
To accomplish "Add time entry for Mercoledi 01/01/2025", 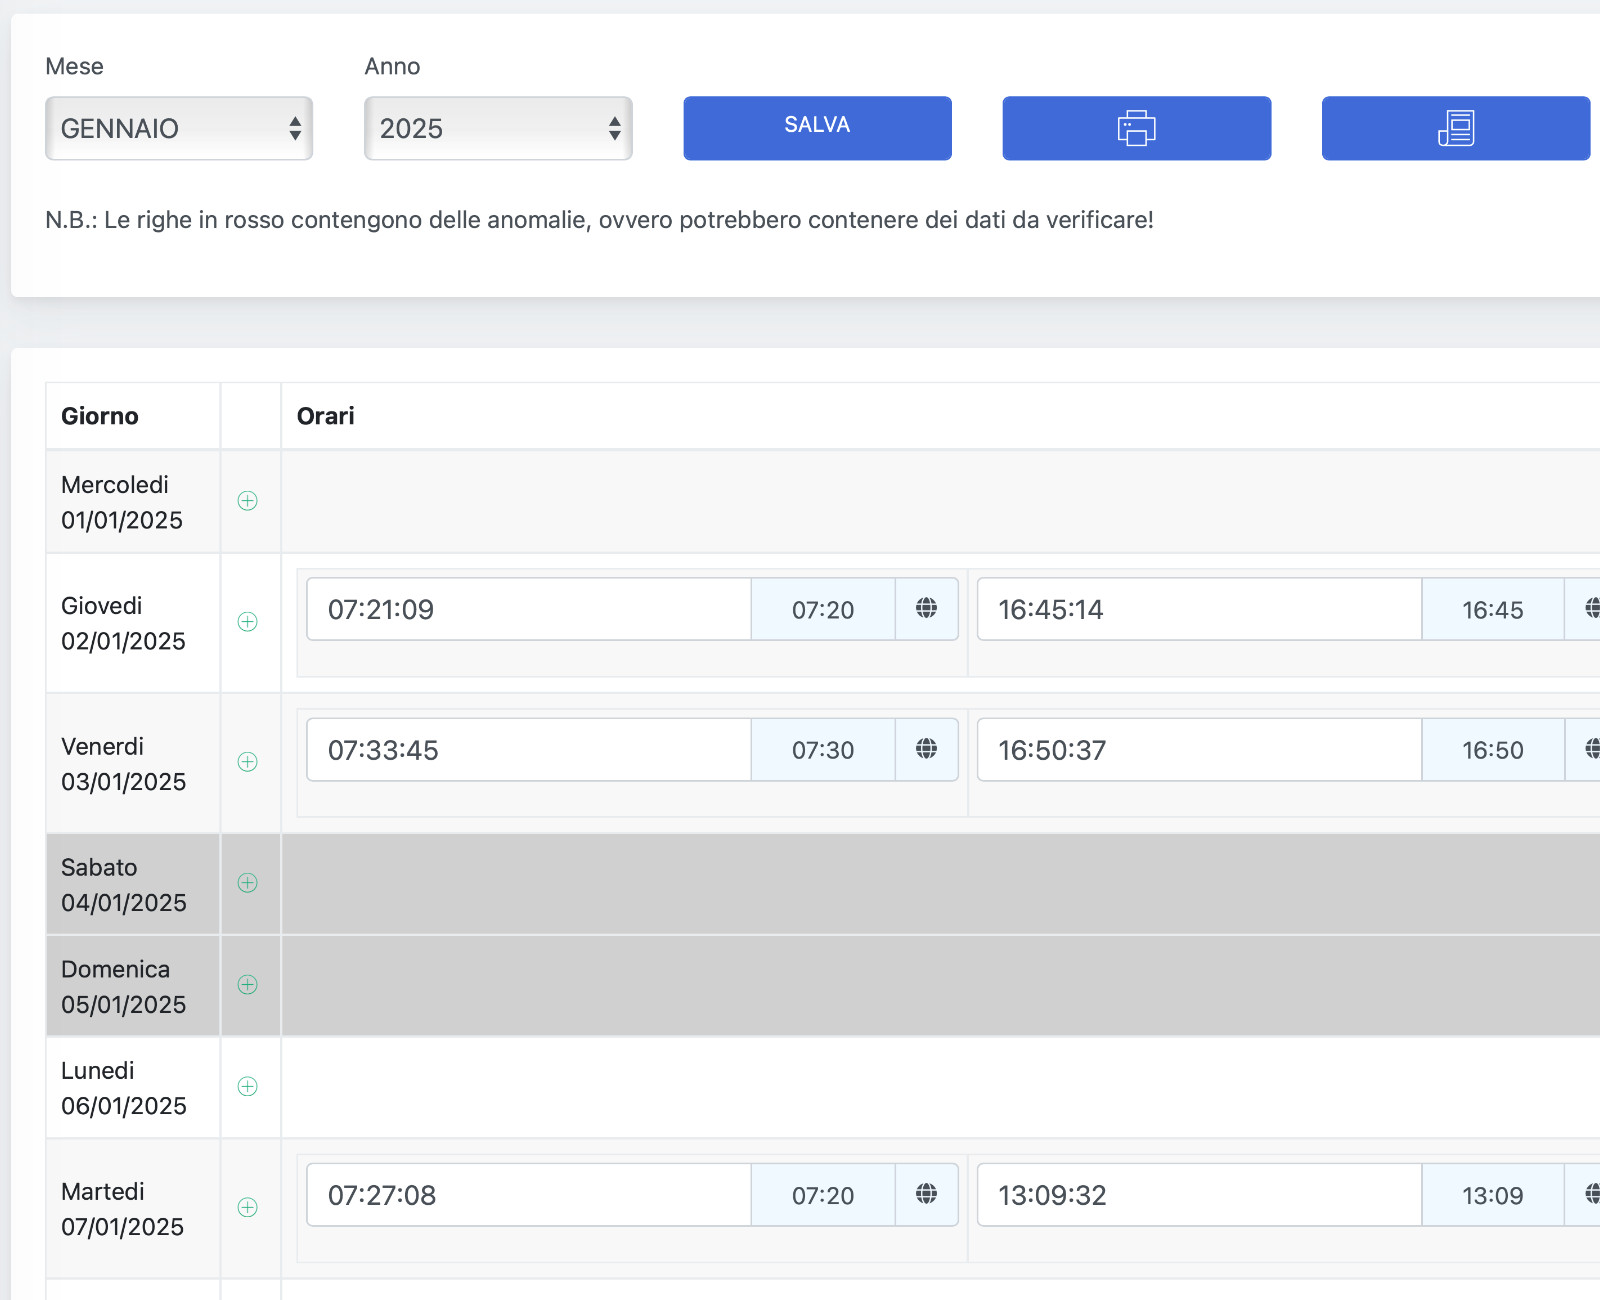I will pyautogui.click(x=248, y=501).
